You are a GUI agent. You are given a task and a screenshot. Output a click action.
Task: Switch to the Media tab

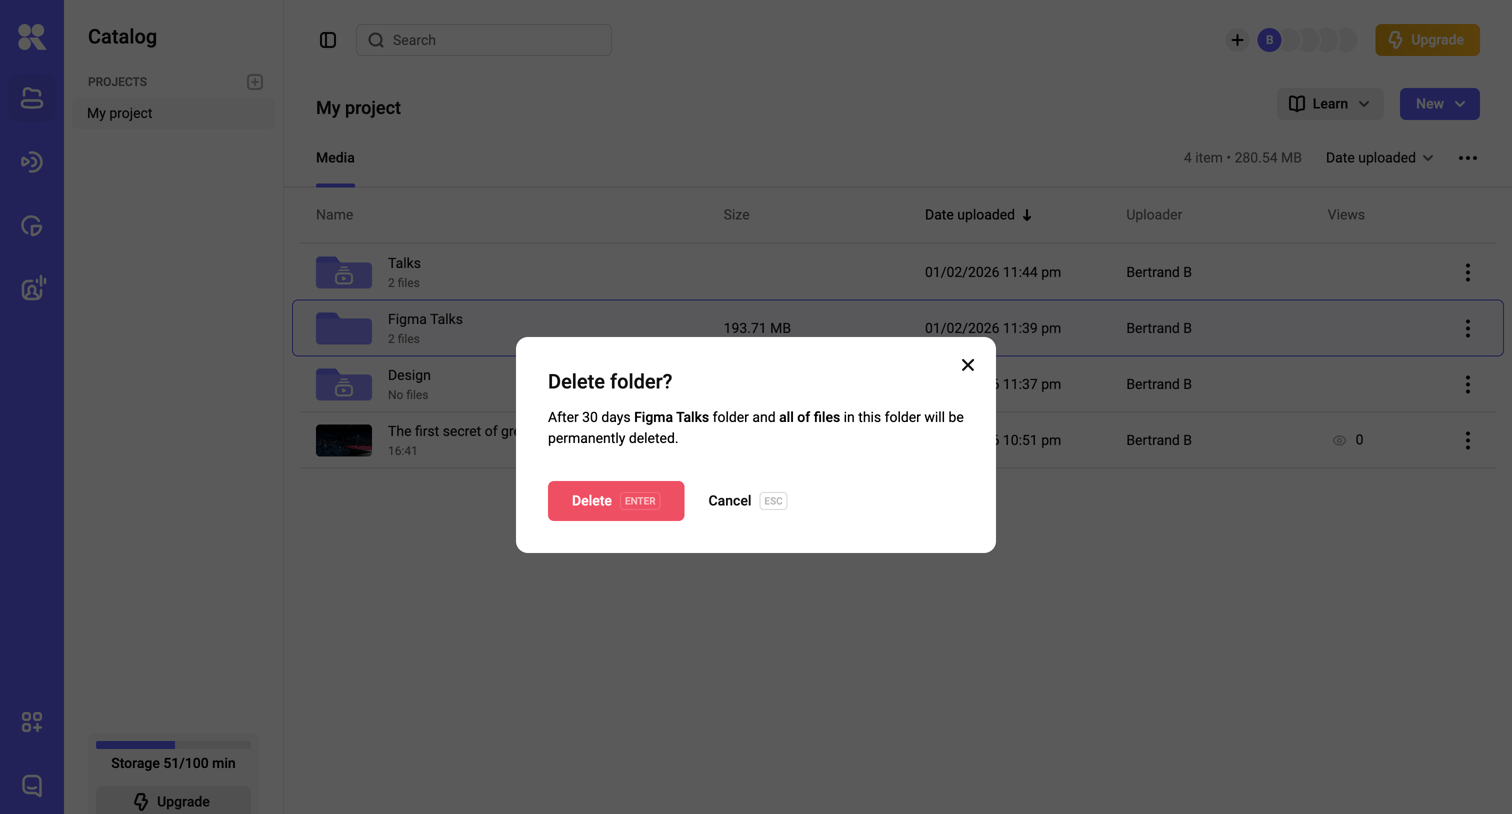(335, 158)
